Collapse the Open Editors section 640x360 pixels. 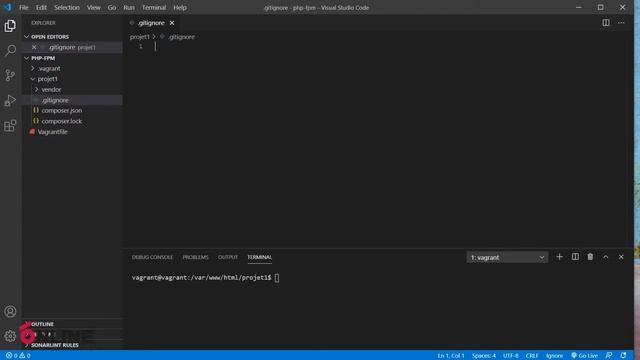(27, 37)
